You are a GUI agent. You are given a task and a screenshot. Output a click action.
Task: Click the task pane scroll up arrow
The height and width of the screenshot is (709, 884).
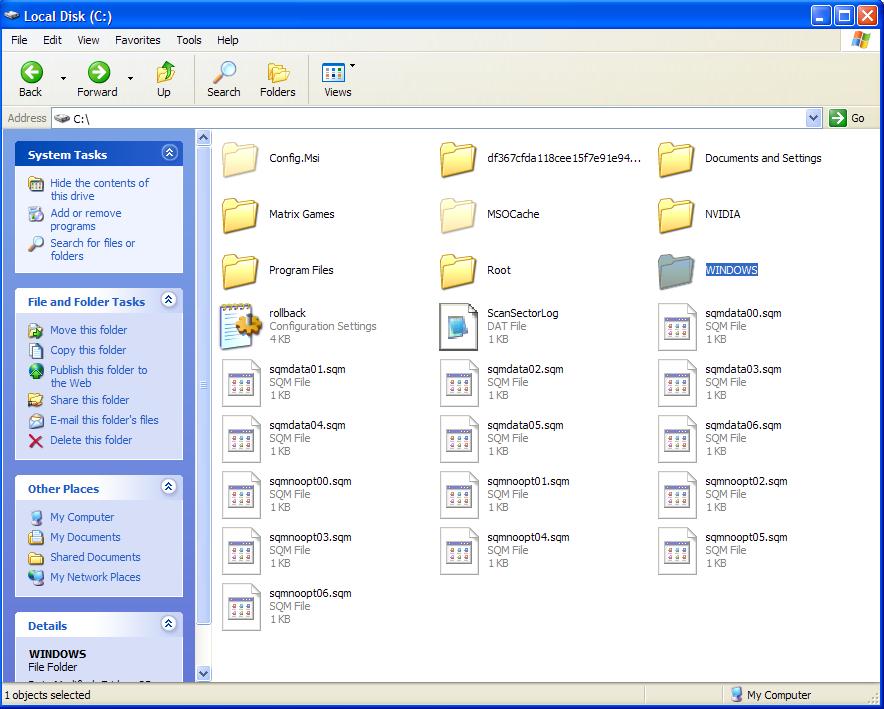click(x=204, y=137)
